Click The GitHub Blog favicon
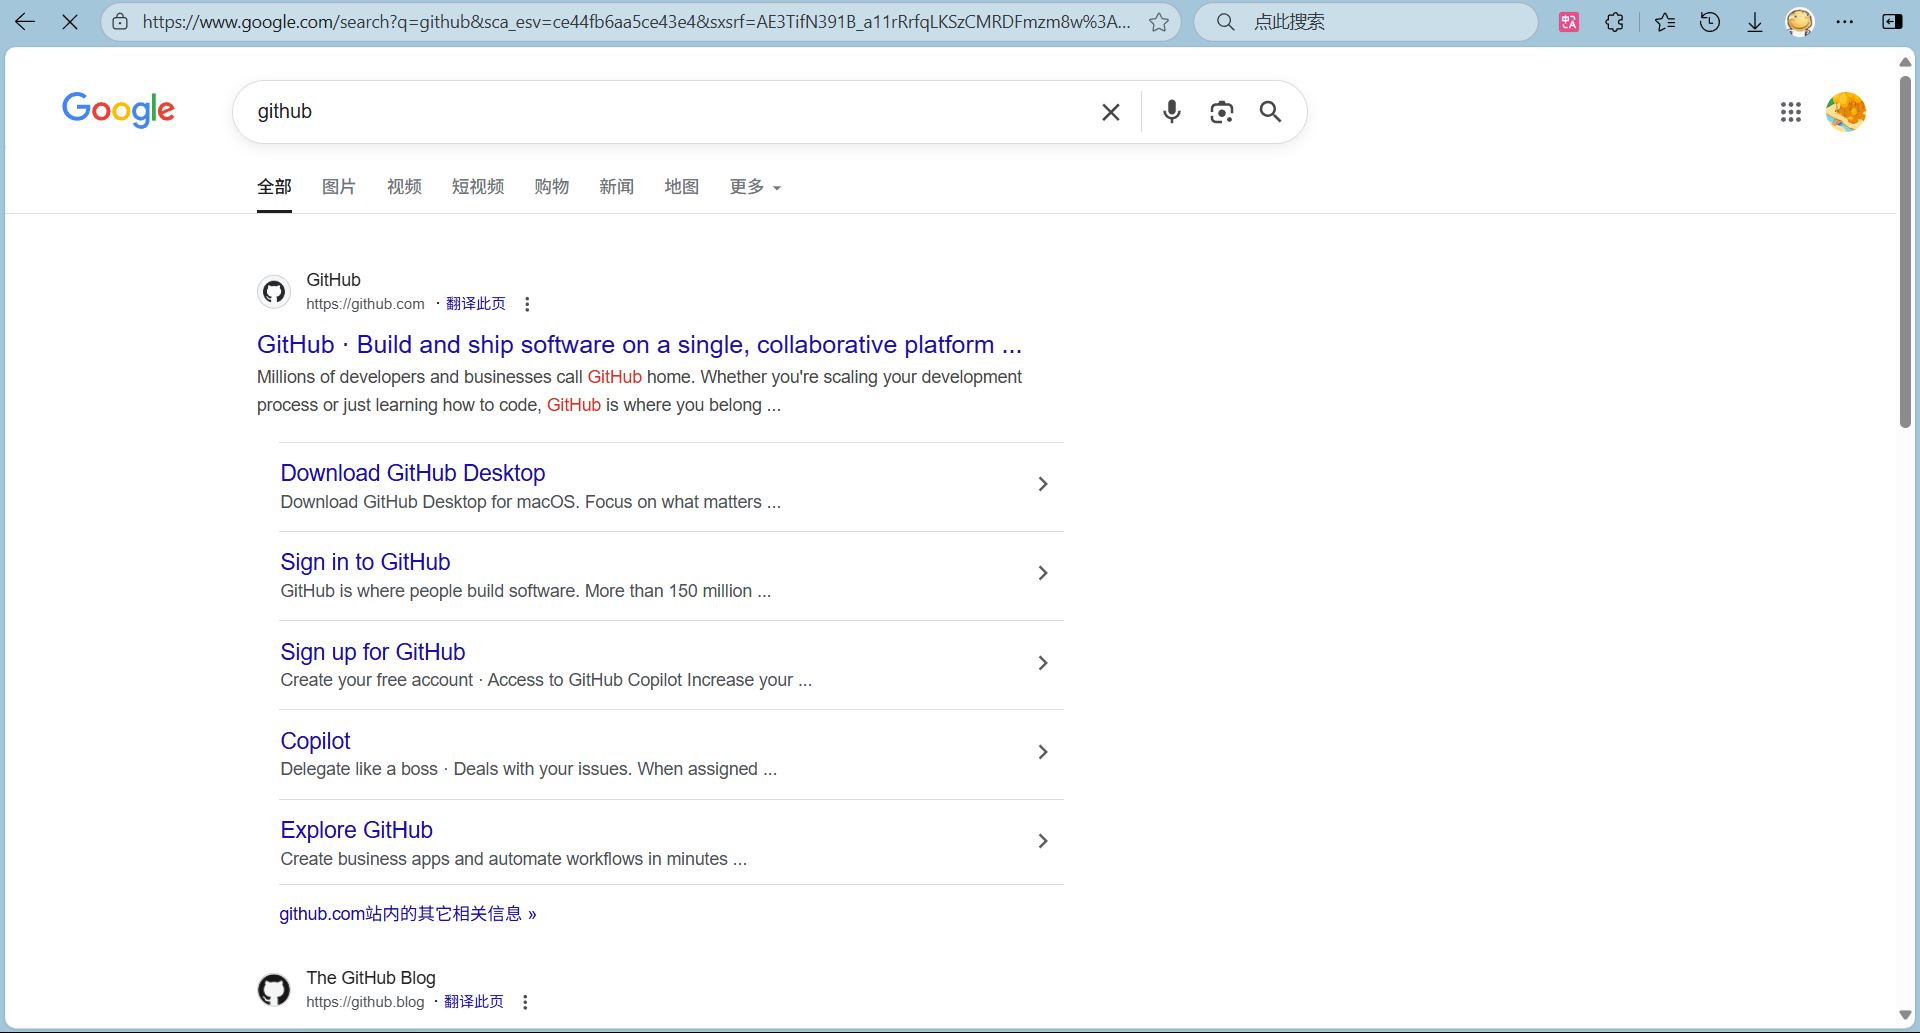 pos(274,990)
